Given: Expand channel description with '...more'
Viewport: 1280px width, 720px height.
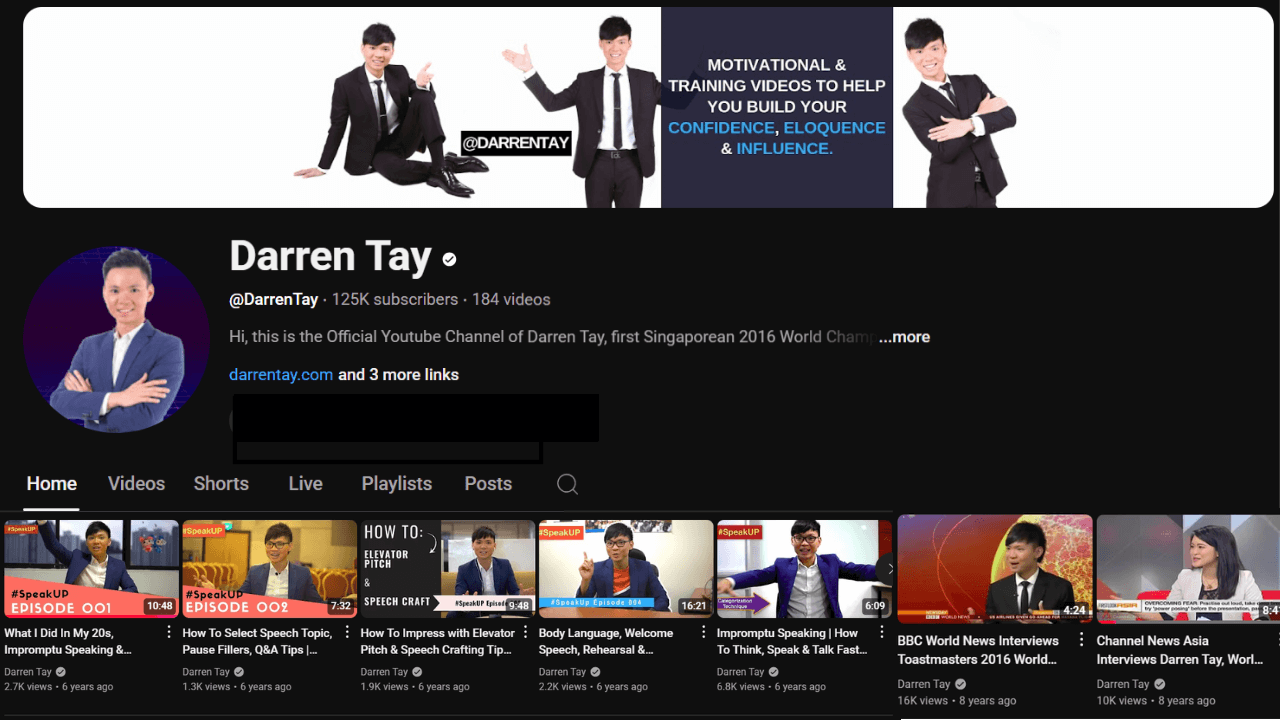Looking at the screenshot, I should (904, 337).
